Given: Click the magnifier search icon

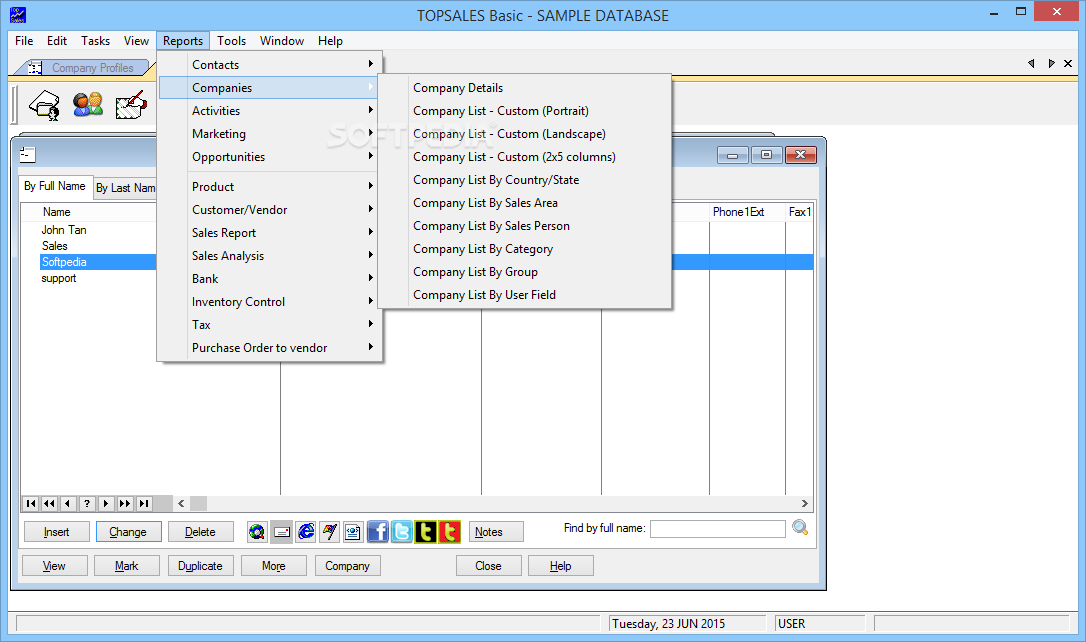Looking at the screenshot, I should click(800, 528).
